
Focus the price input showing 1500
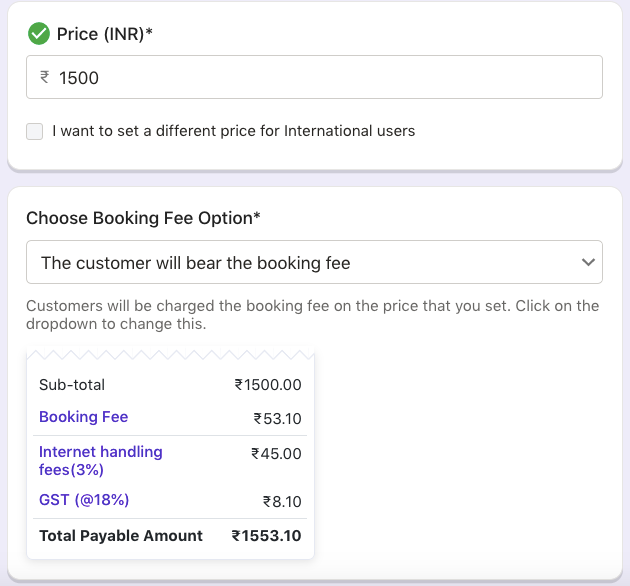click(x=320, y=77)
